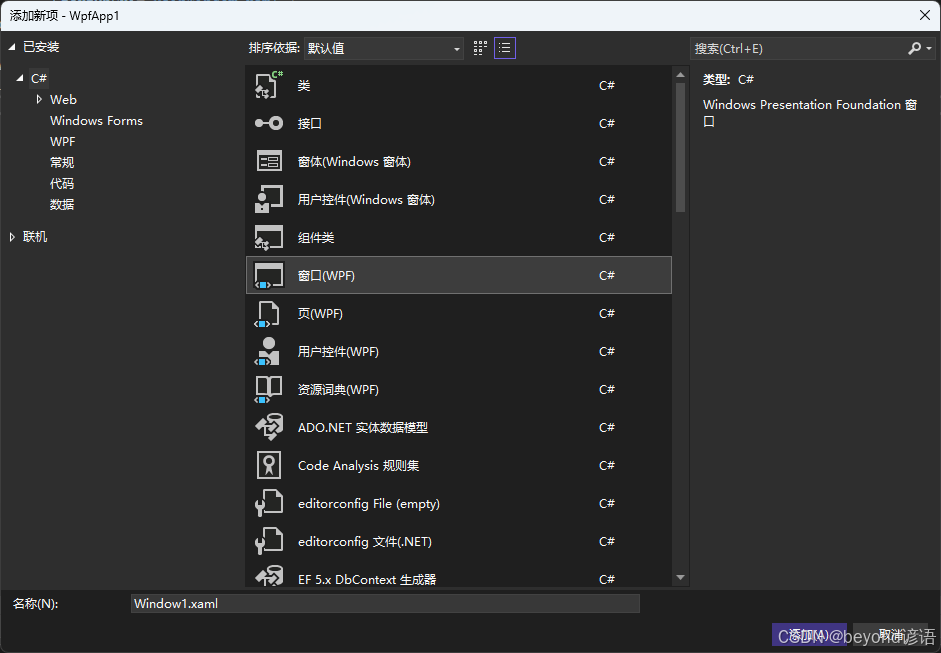Select WPF category in tree
The image size is (941, 653).
(x=62, y=142)
